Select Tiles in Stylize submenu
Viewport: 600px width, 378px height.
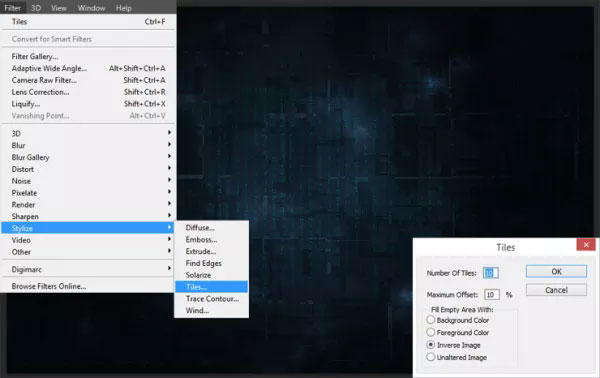(x=211, y=287)
